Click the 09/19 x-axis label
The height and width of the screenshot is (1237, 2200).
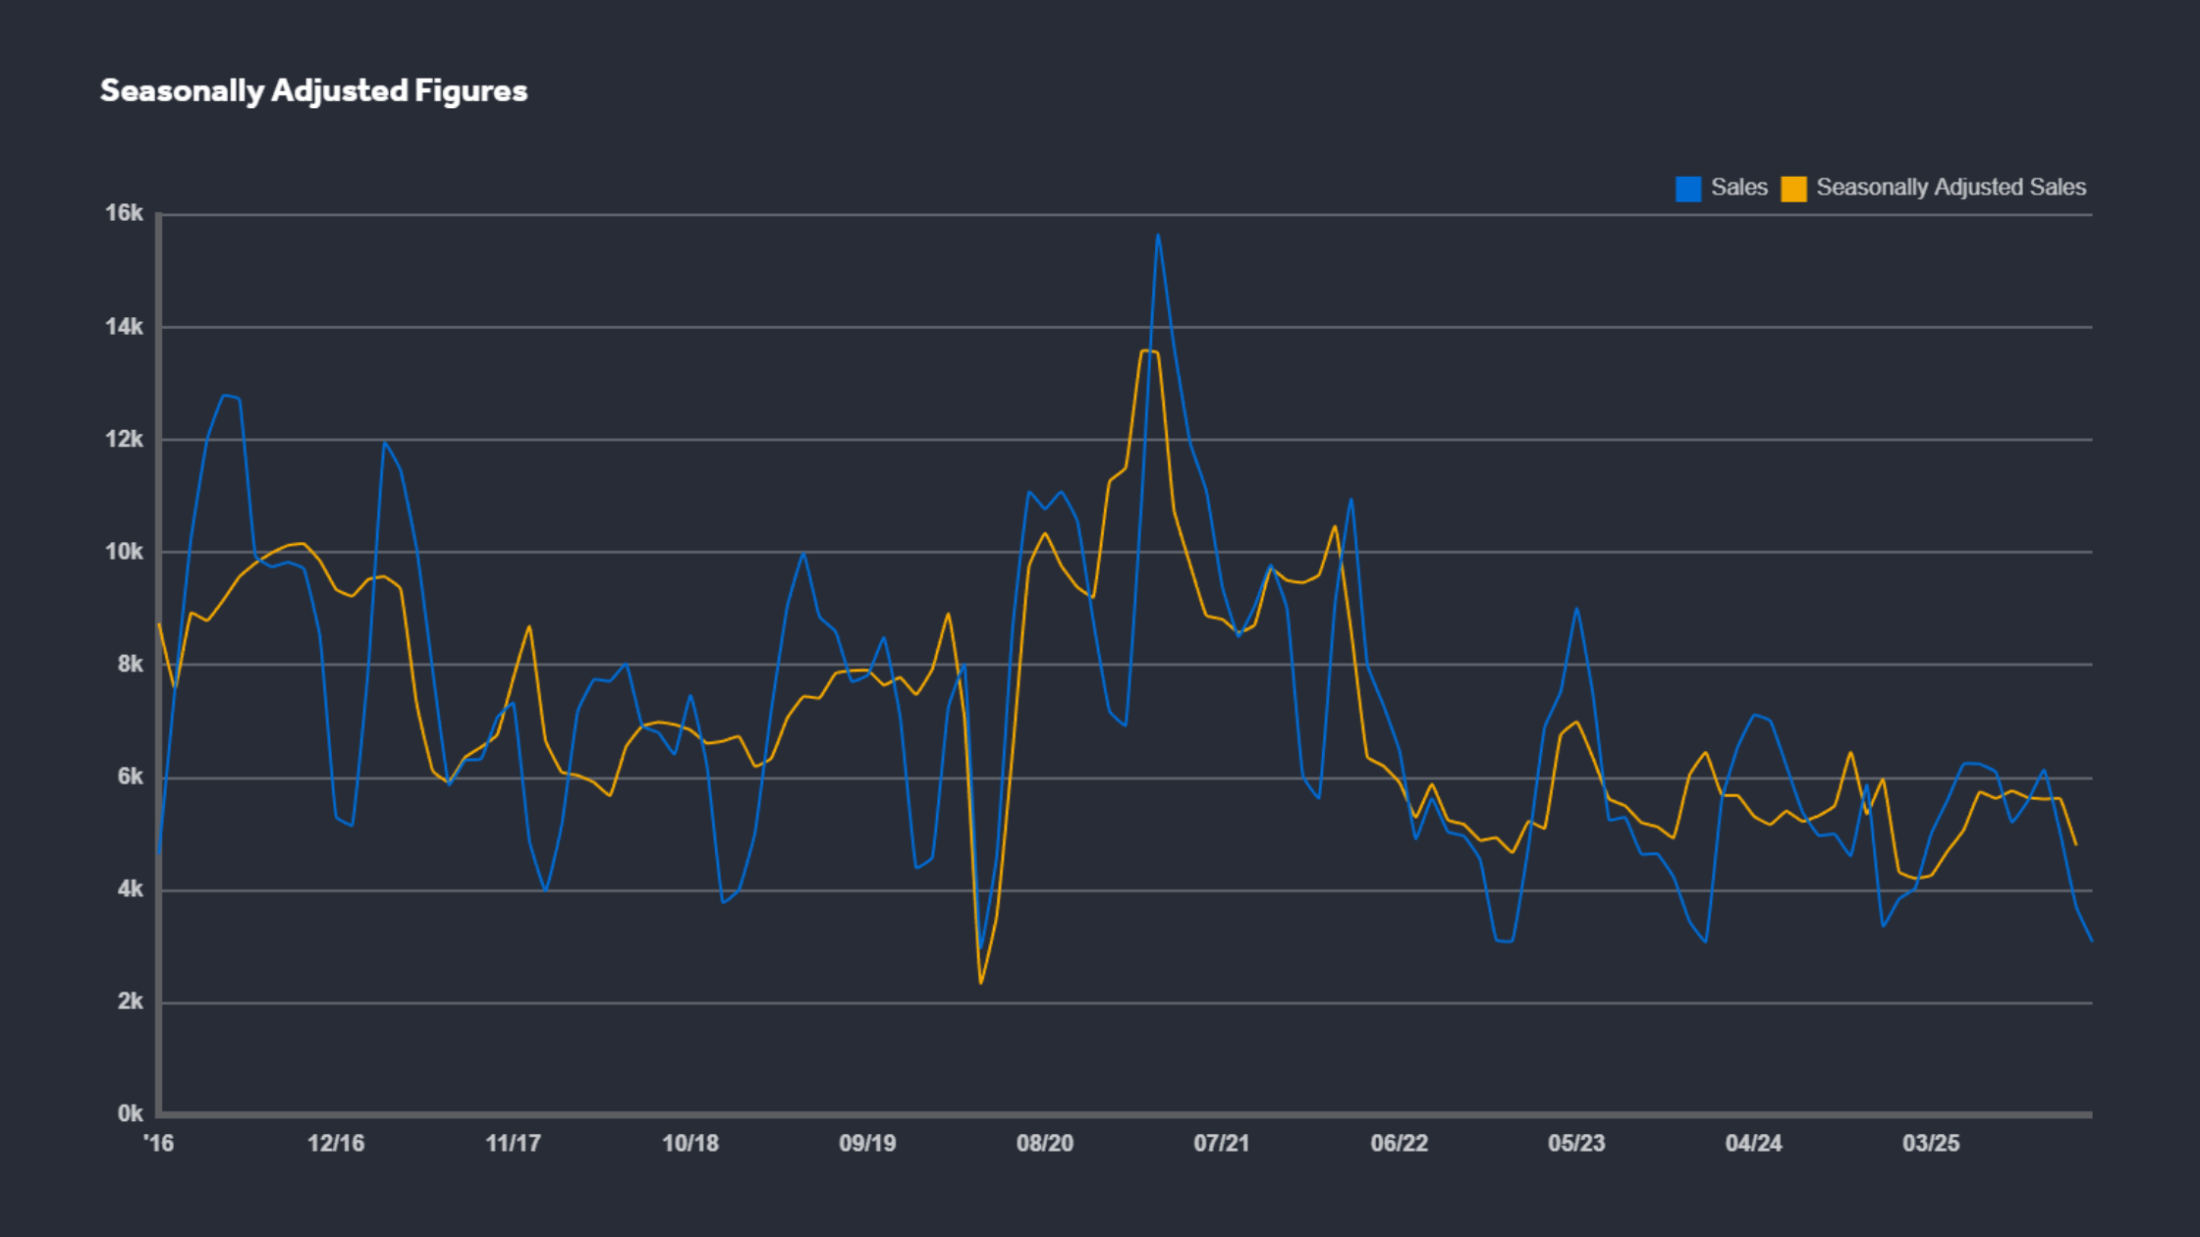[867, 1143]
